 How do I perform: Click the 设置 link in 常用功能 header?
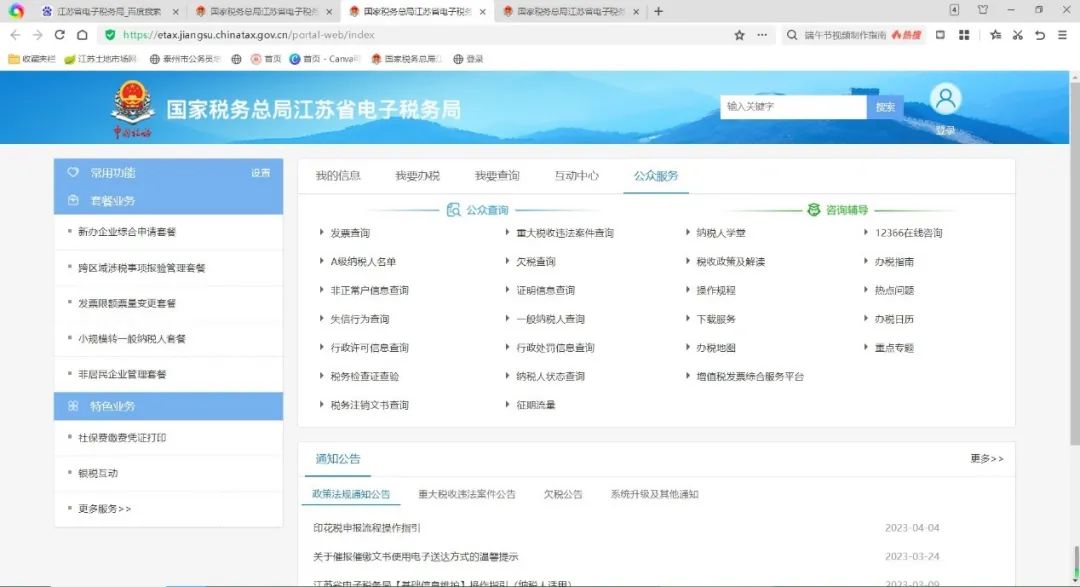point(260,173)
